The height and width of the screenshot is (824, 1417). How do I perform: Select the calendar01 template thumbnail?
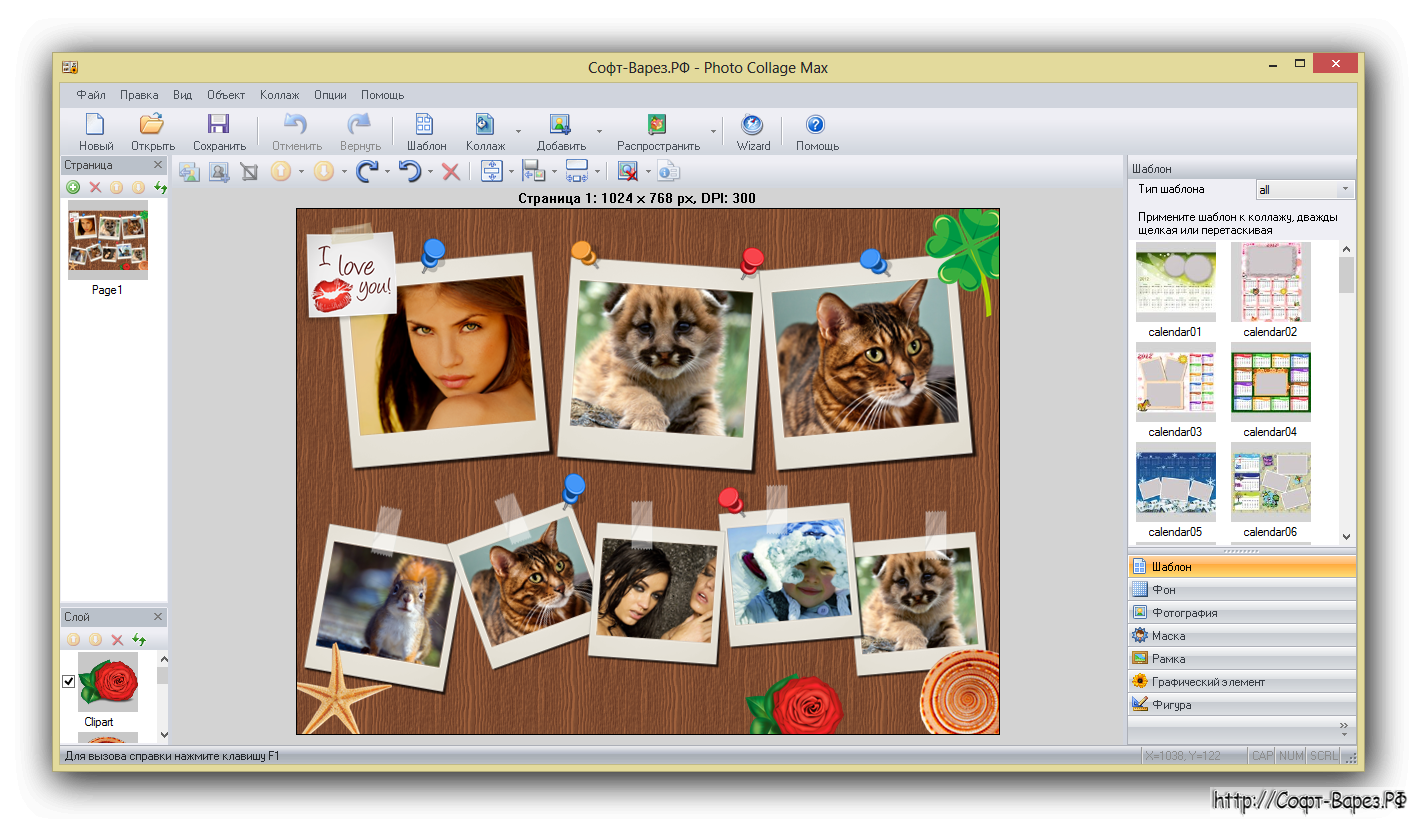(x=1175, y=282)
